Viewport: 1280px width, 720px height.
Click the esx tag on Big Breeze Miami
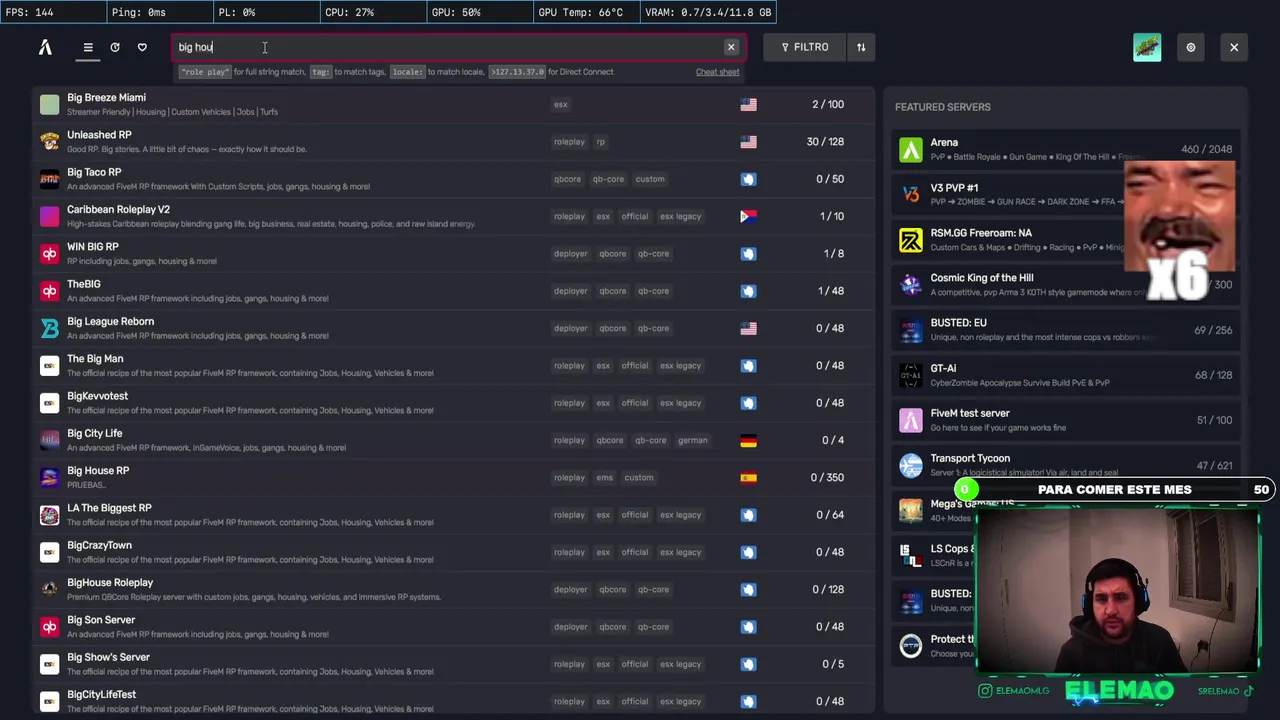(560, 104)
